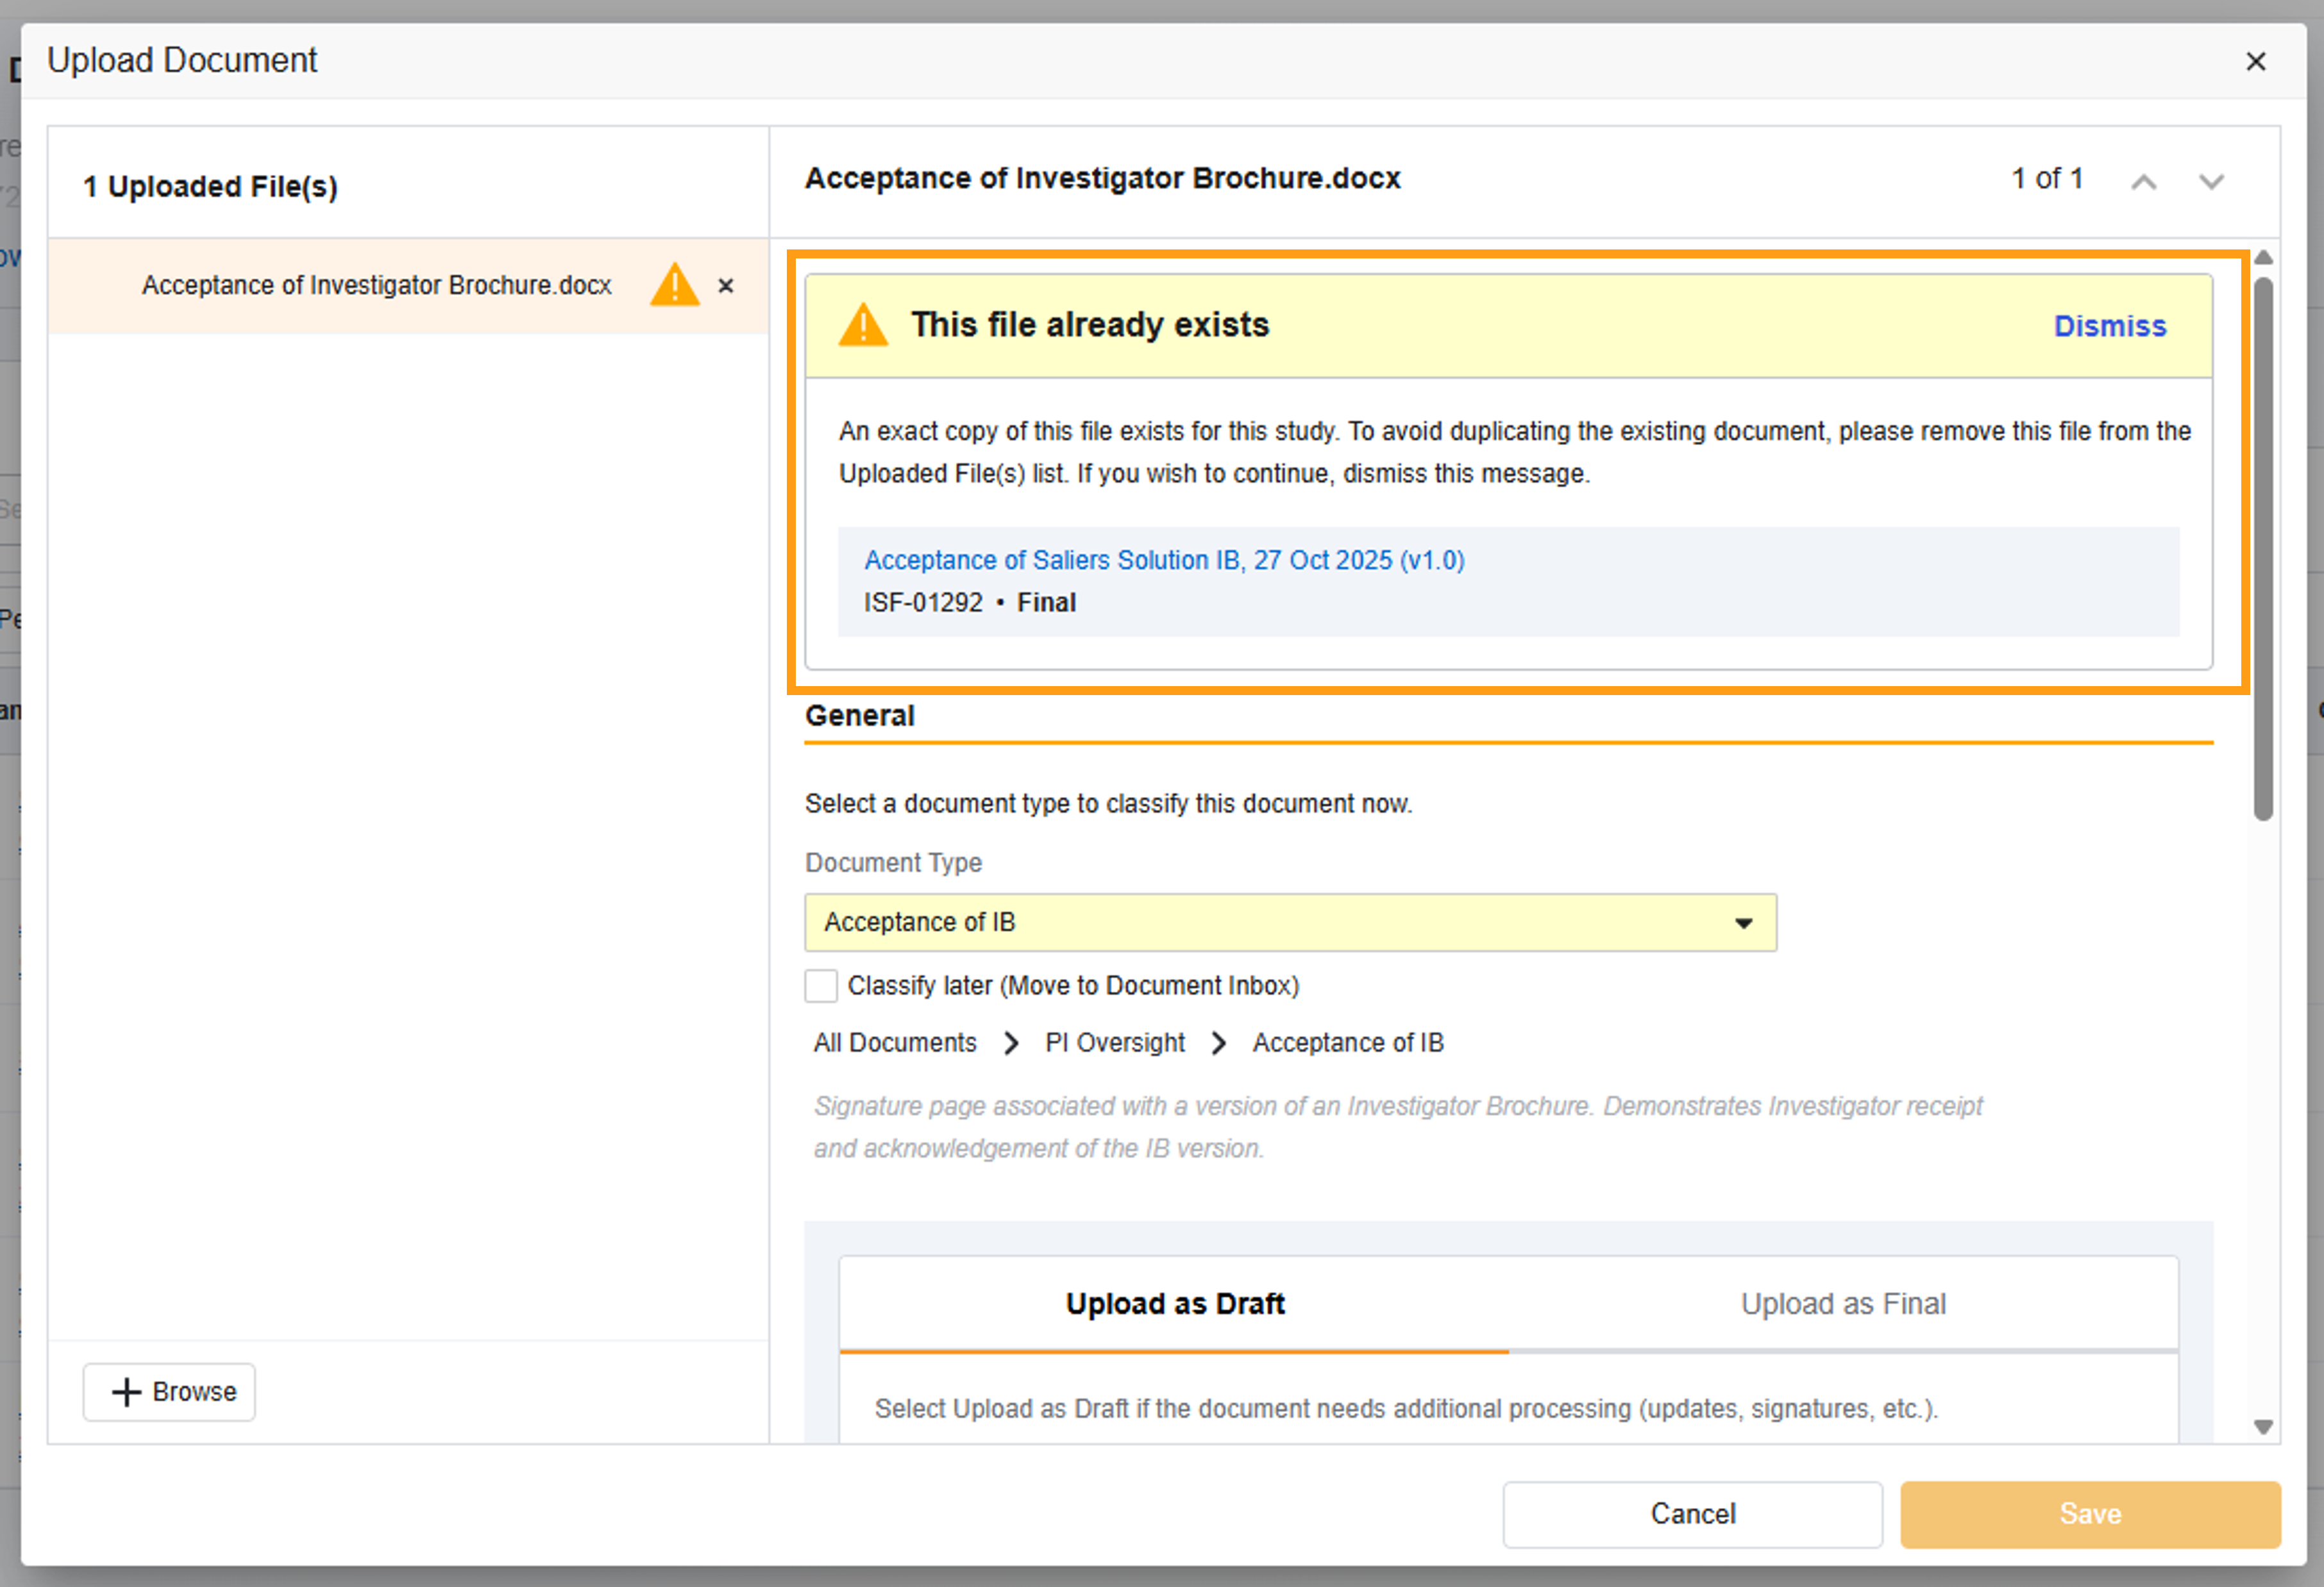Remove Acceptance of Investigator Brochure.docx from list
The height and width of the screenshot is (1587, 2324).
pos(726,286)
